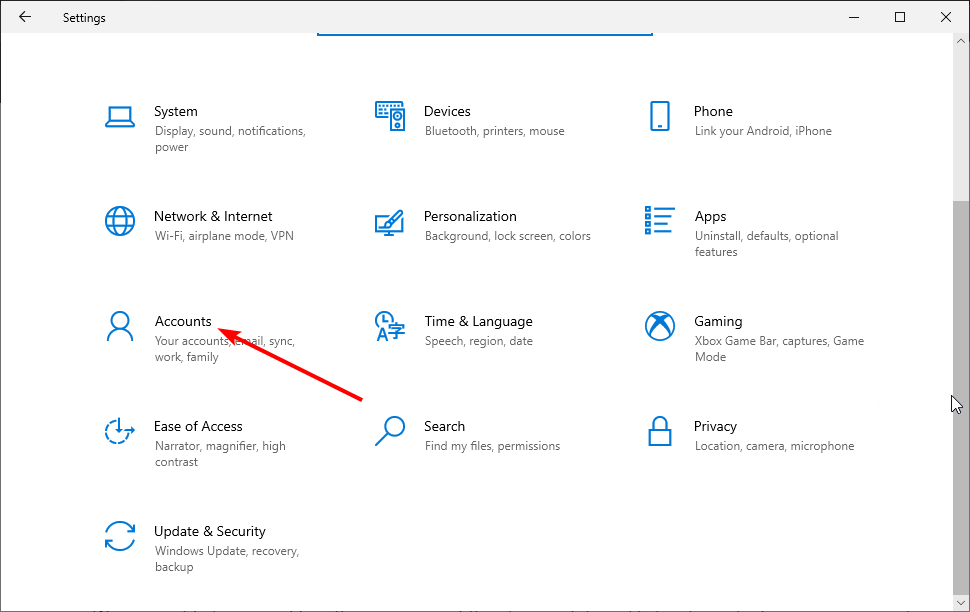Click the Devices keyboard and speaker icon

coord(390,116)
